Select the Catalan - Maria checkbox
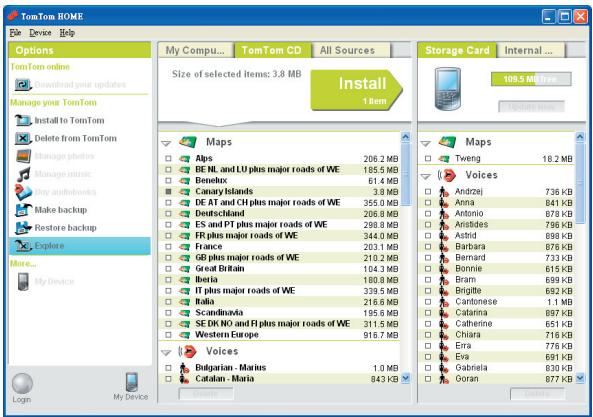Screen dimensions: 593x417 [x=168, y=379]
